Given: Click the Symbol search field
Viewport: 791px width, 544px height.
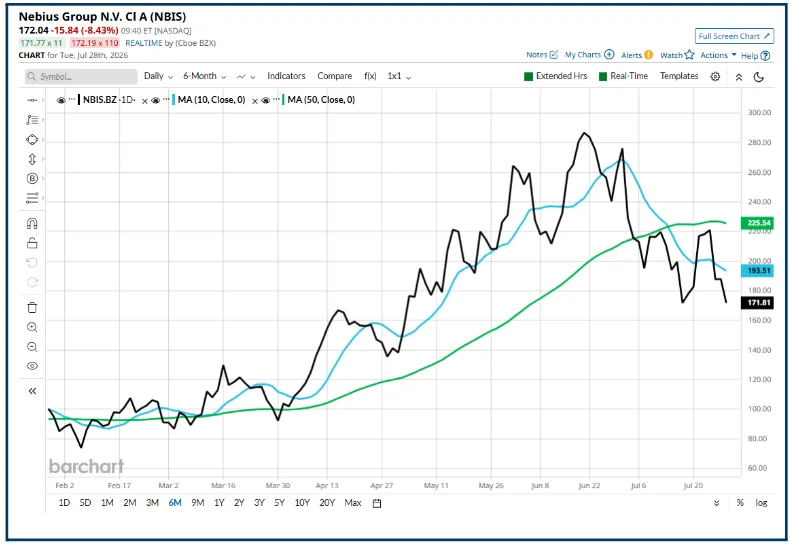Looking at the screenshot, I should pos(81,77).
